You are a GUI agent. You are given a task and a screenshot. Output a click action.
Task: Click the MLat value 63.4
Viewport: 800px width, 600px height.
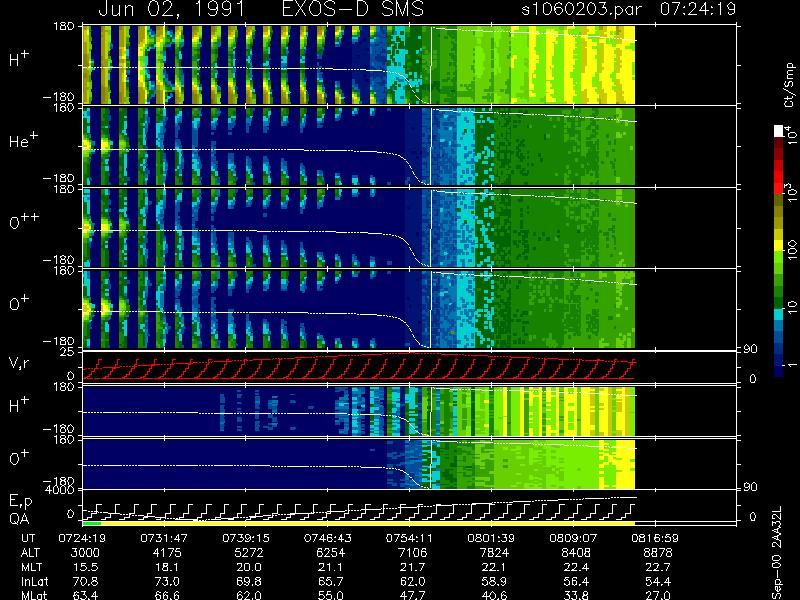tap(85, 595)
